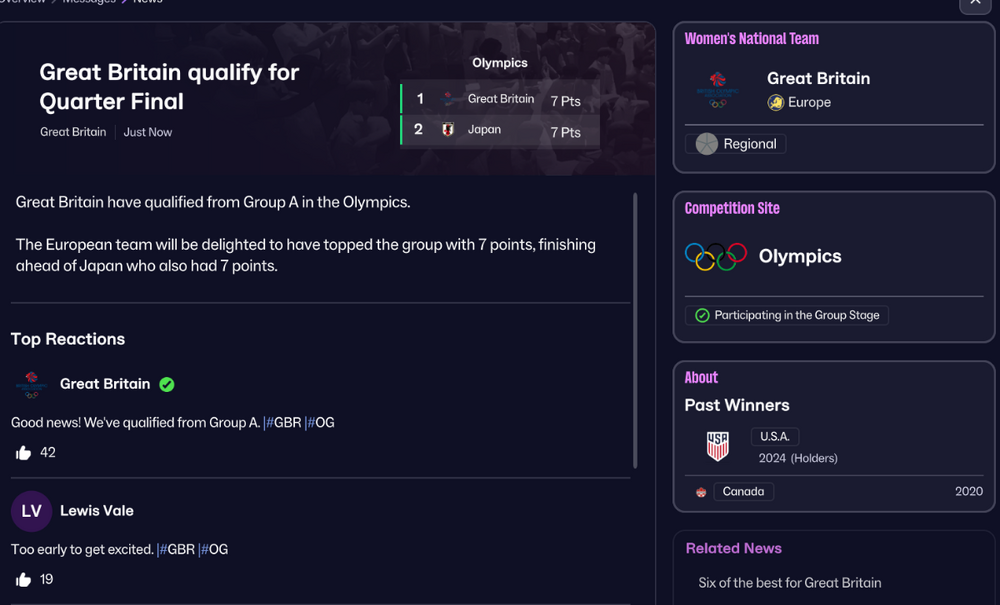Viewport: 1000px width, 605px height.
Task: Click the Great Britain team badge in sidebar
Action: point(717,90)
